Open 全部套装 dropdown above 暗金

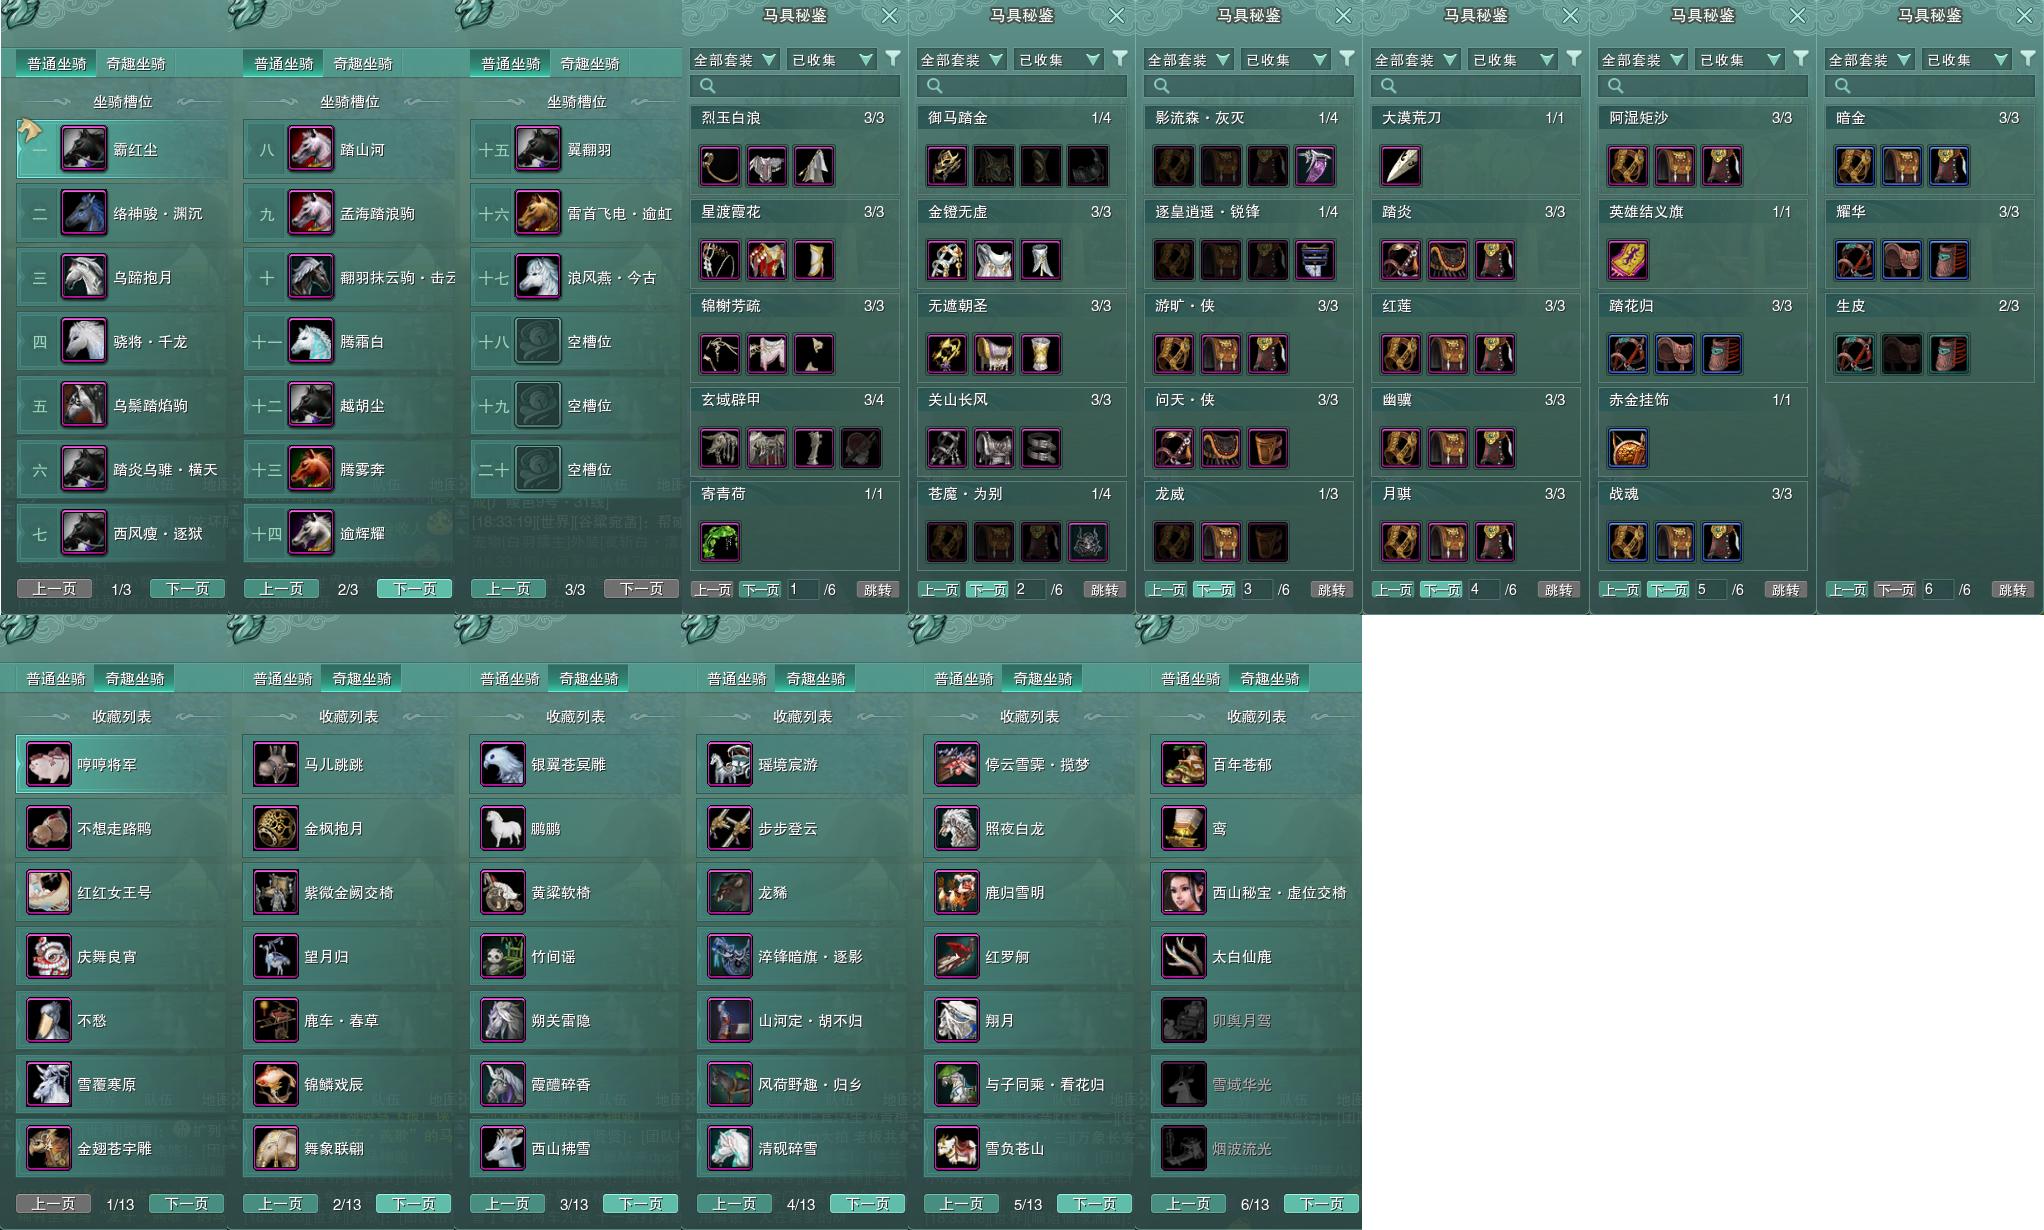coord(1869,60)
